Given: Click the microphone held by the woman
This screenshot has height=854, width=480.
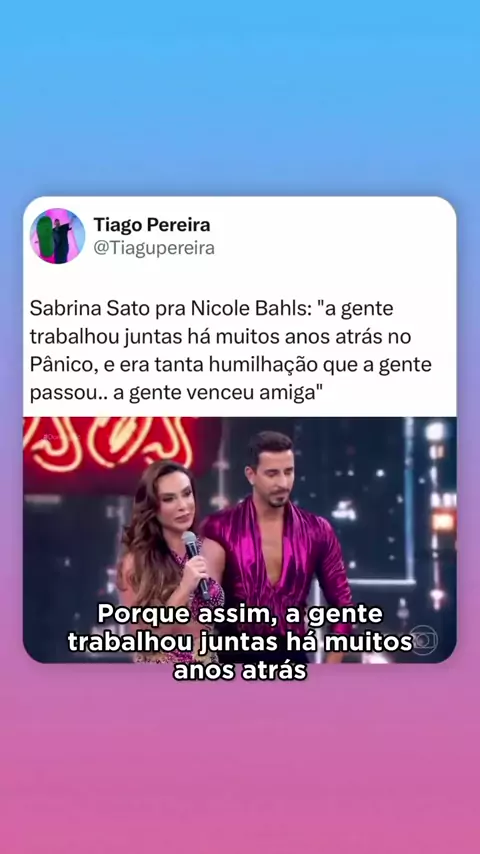Looking at the screenshot, I should coord(196,565).
